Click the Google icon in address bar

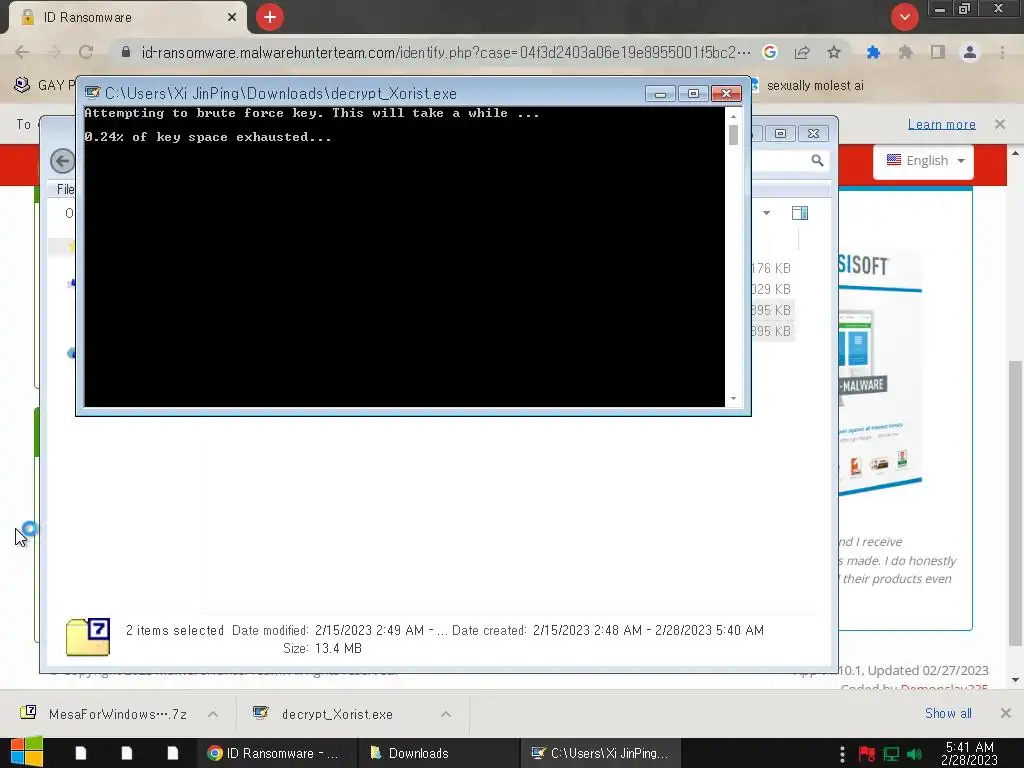pyautogui.click(x=770, y=52)
